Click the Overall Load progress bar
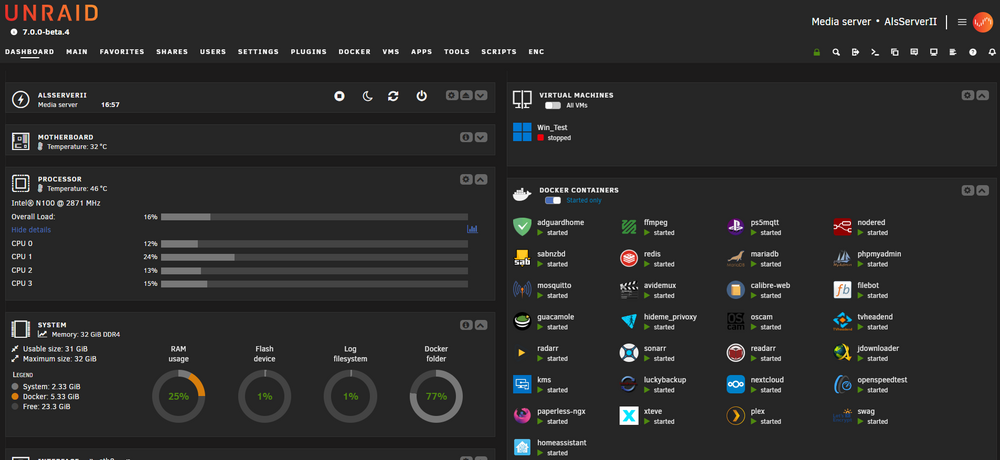 point(314,217)
